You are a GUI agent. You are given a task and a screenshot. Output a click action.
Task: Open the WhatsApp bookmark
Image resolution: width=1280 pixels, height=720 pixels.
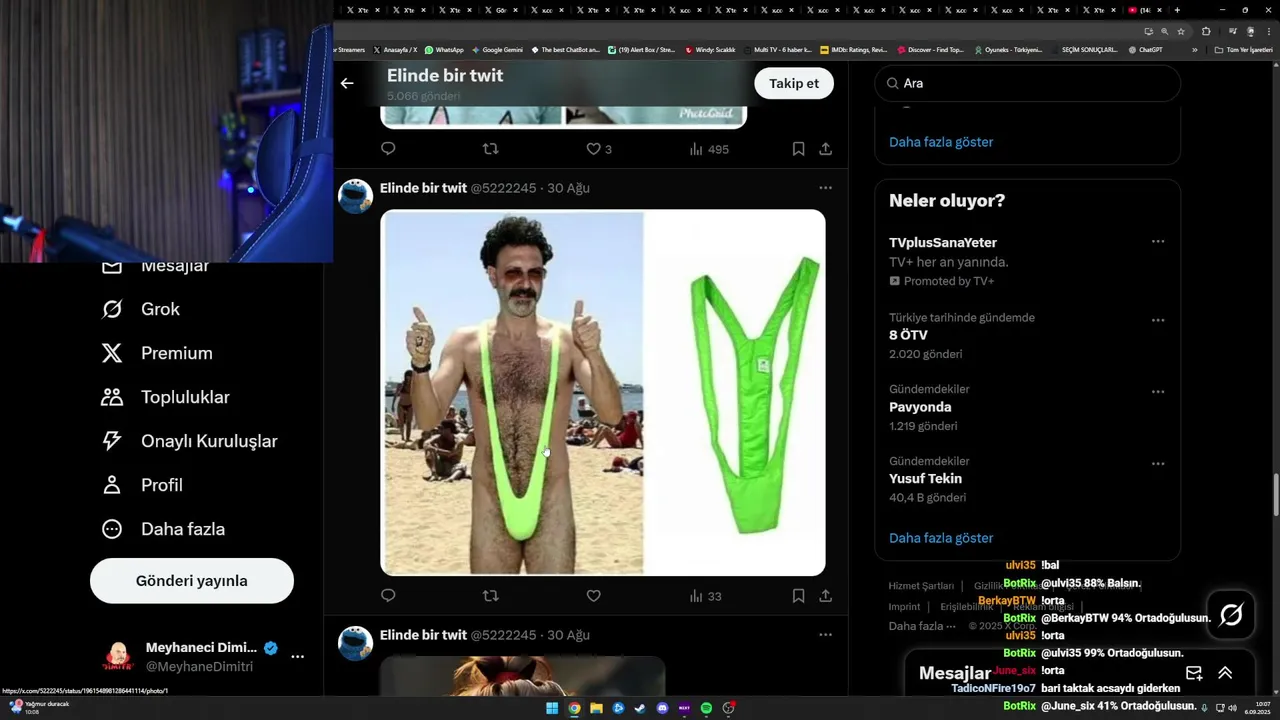pyautogui.click(x=444, y=49)
